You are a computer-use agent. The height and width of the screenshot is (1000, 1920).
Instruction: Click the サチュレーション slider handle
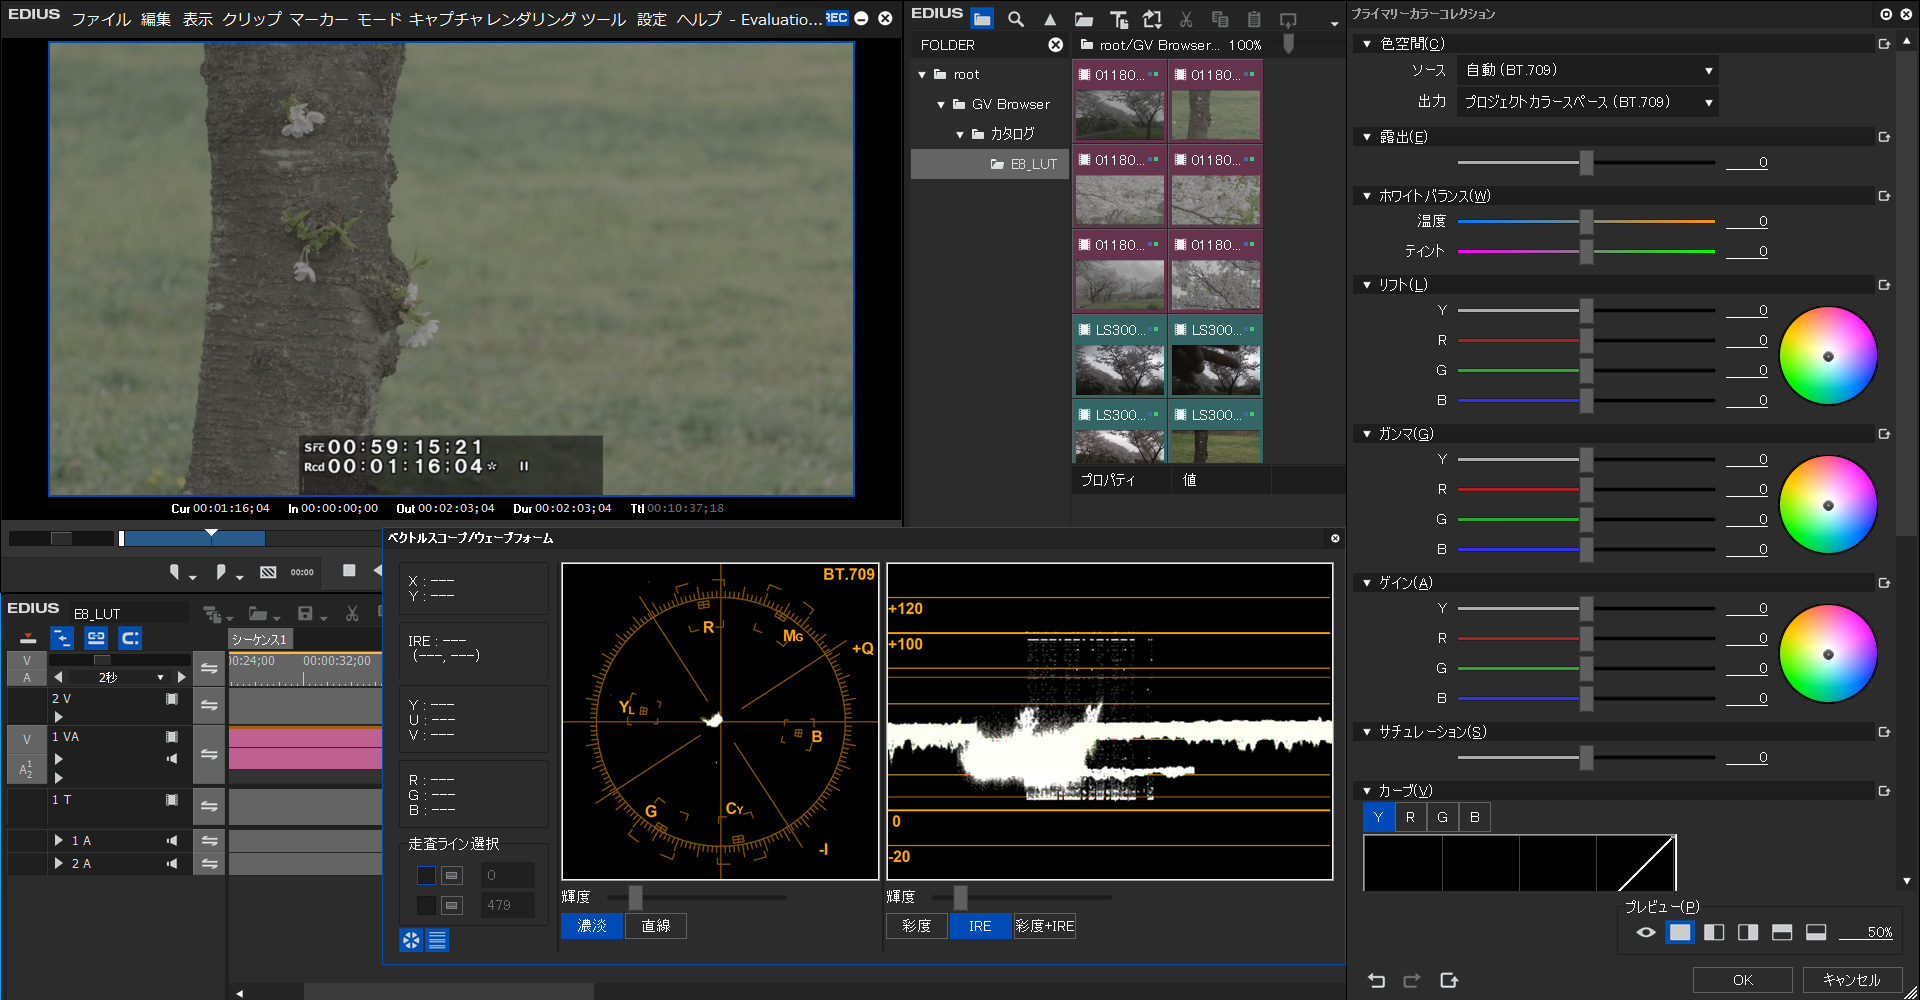(x=1586, y=758)
